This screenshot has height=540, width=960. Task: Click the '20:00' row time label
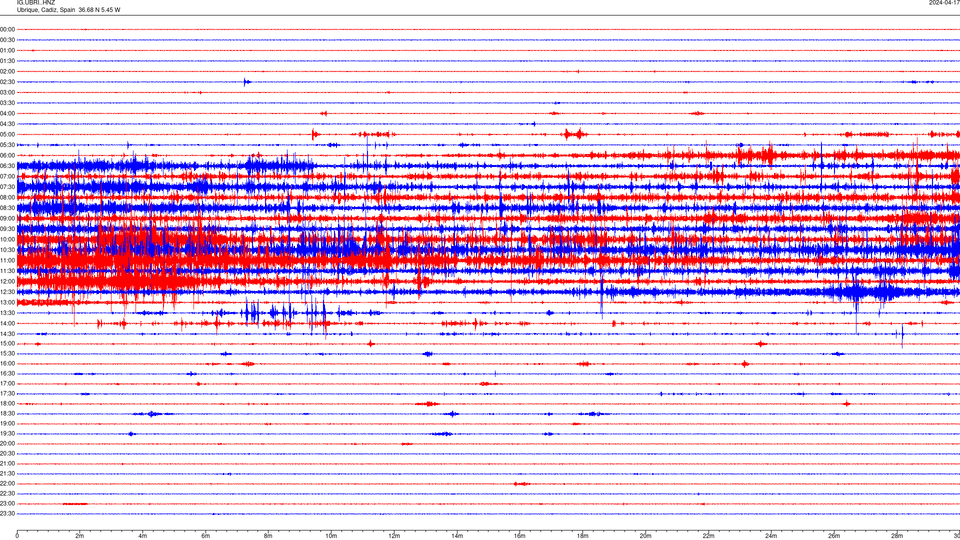[7, 444]
